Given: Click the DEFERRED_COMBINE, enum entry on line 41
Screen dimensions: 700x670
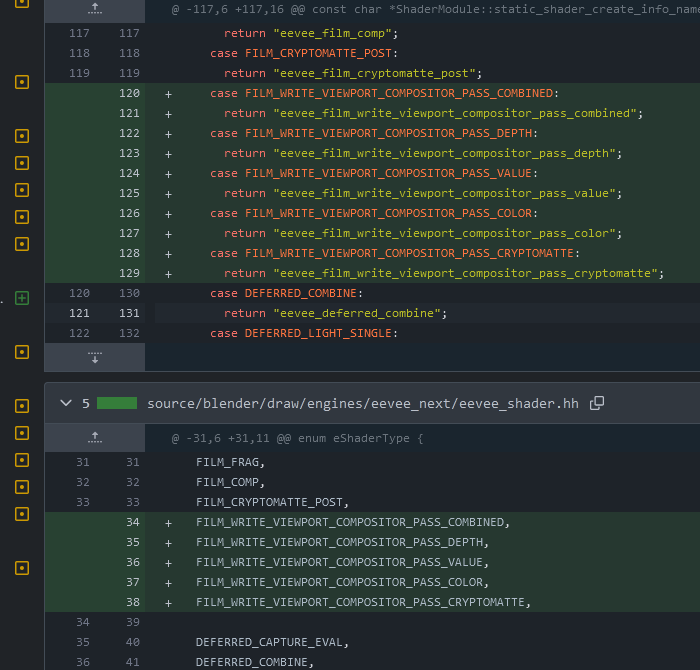Looking at the screenshot, I should 255,662.
